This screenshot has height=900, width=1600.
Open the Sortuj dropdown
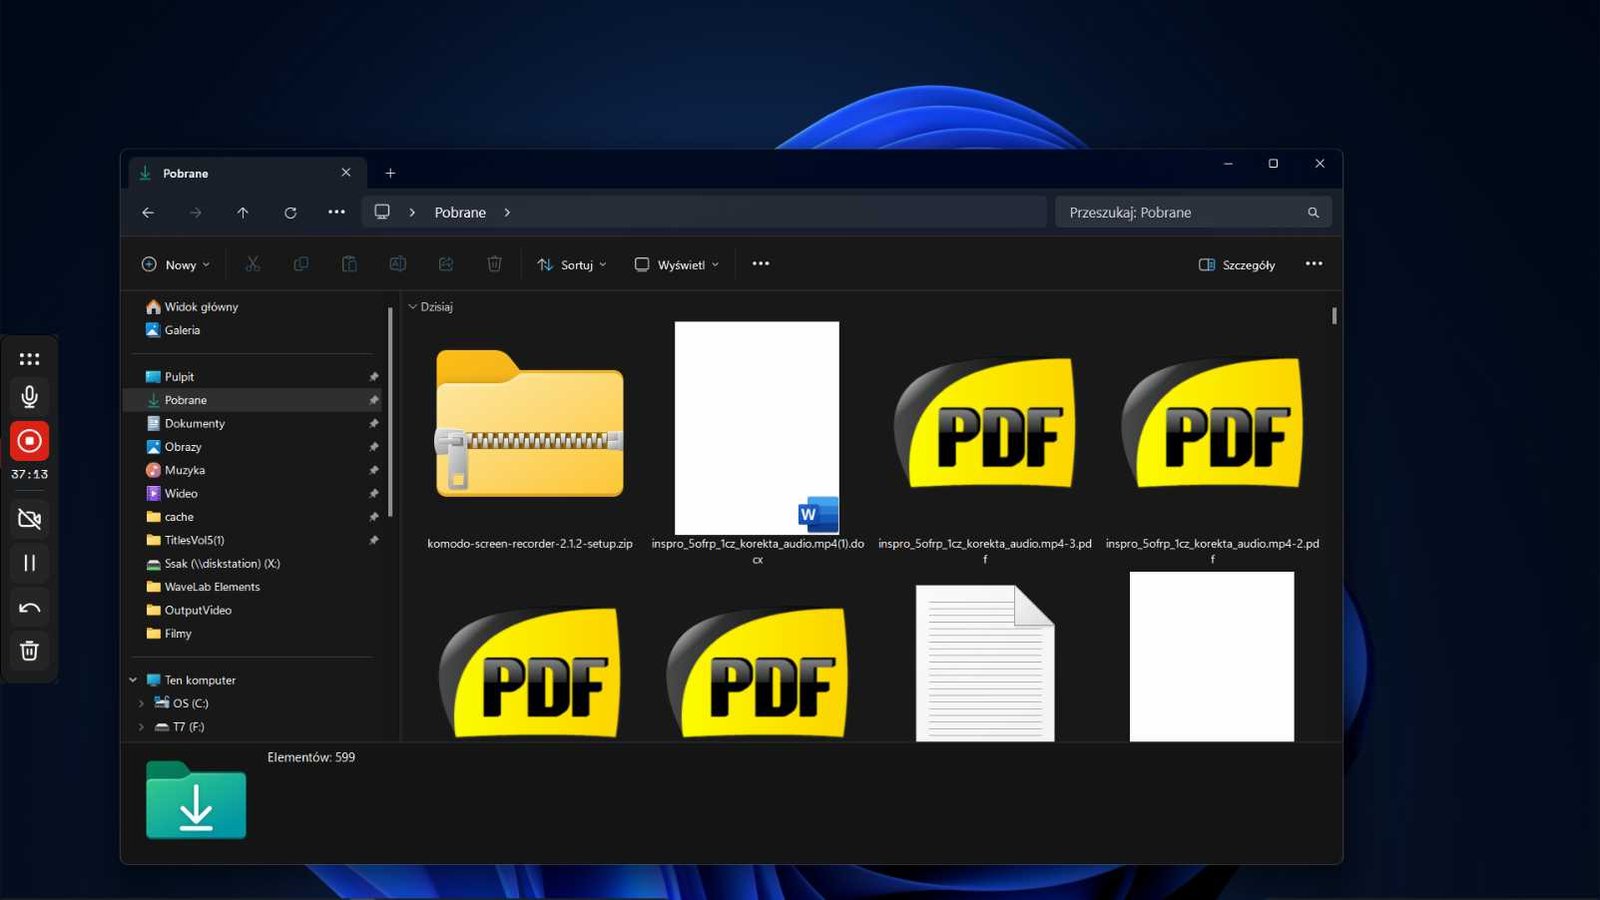coord(572,264)
